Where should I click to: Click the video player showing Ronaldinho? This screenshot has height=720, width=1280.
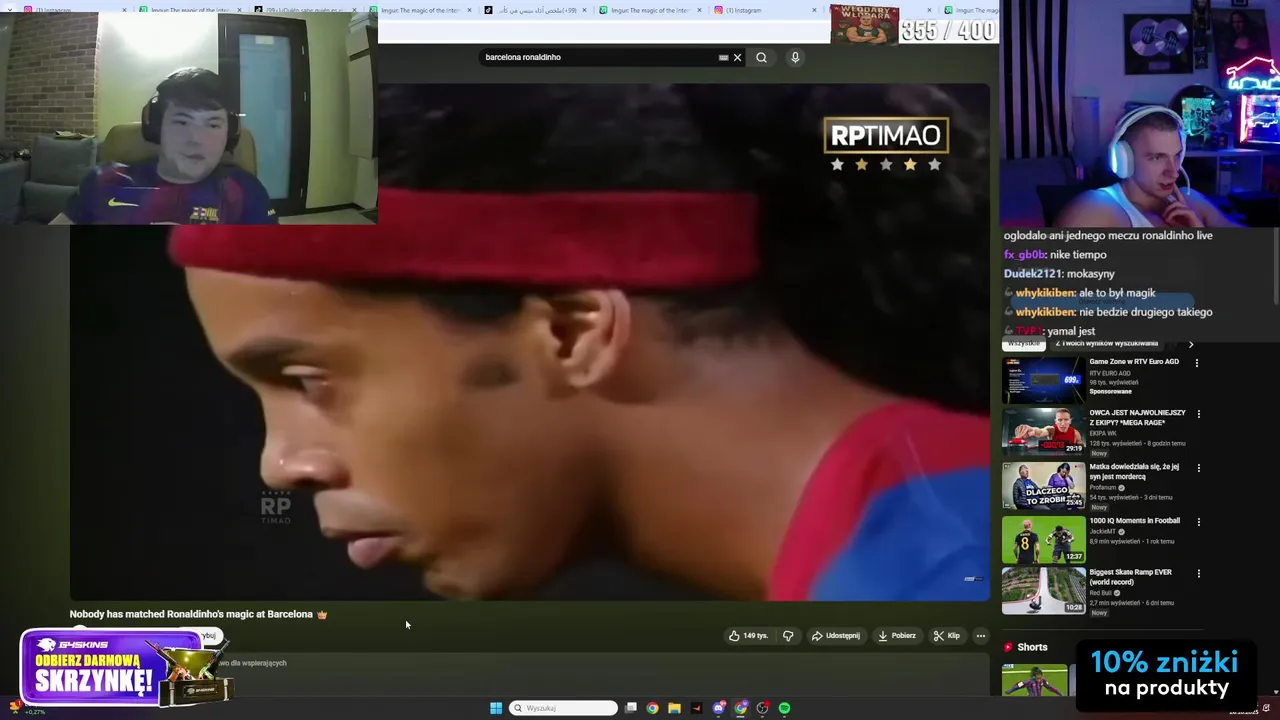[530, 340]
